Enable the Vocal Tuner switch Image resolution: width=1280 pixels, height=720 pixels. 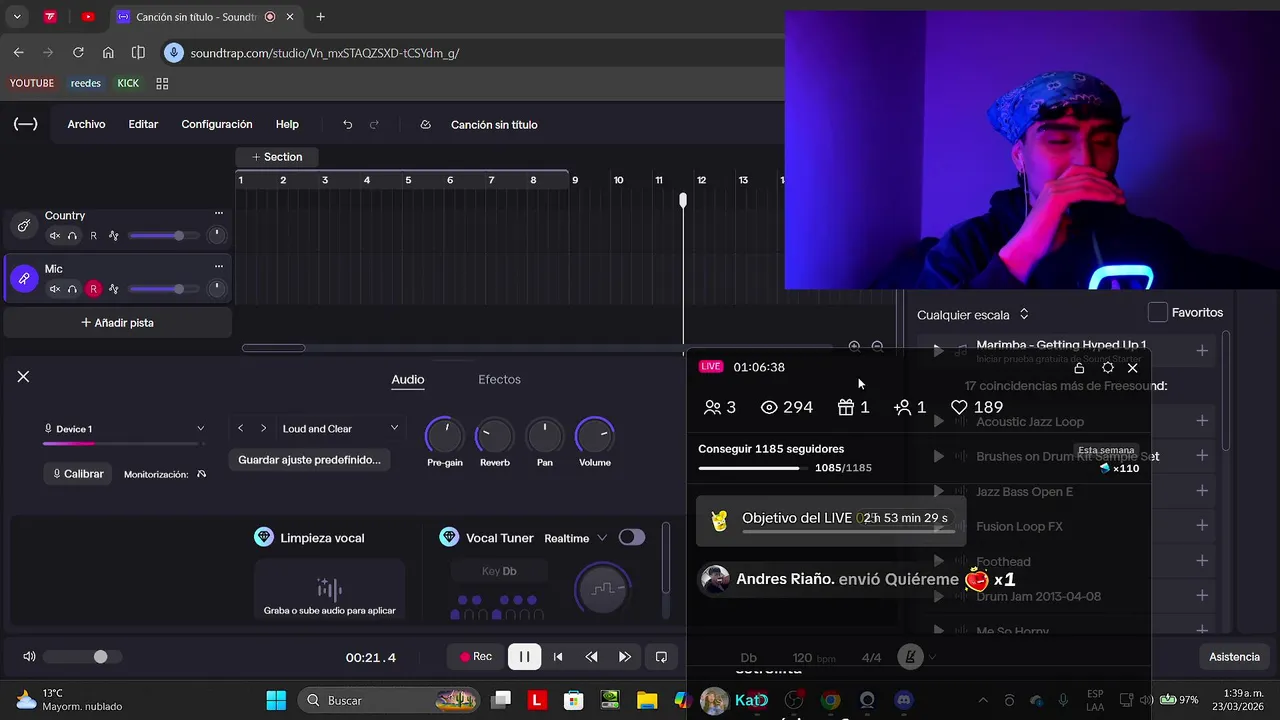pos(632,537)
